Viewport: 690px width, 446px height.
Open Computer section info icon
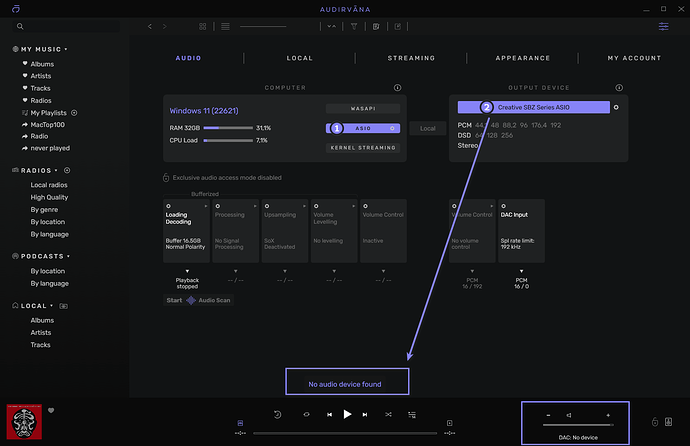pyautogui.click(x=397, y=88)
